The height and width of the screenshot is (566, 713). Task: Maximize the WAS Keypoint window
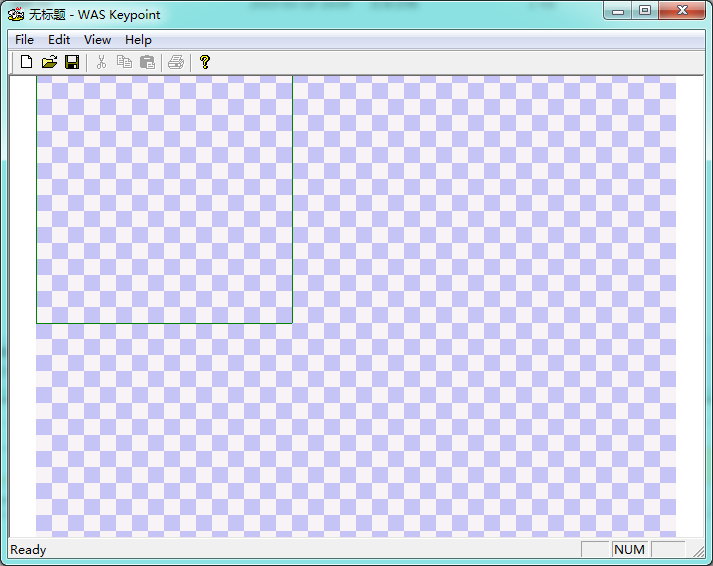(645, 10)
